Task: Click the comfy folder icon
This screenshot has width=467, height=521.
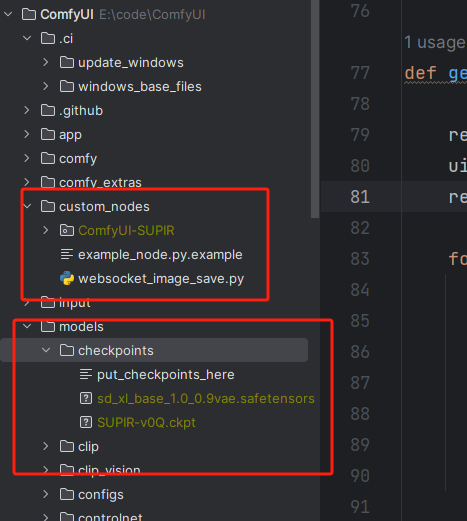Action: pyautogui.click(x=48, y=158)
